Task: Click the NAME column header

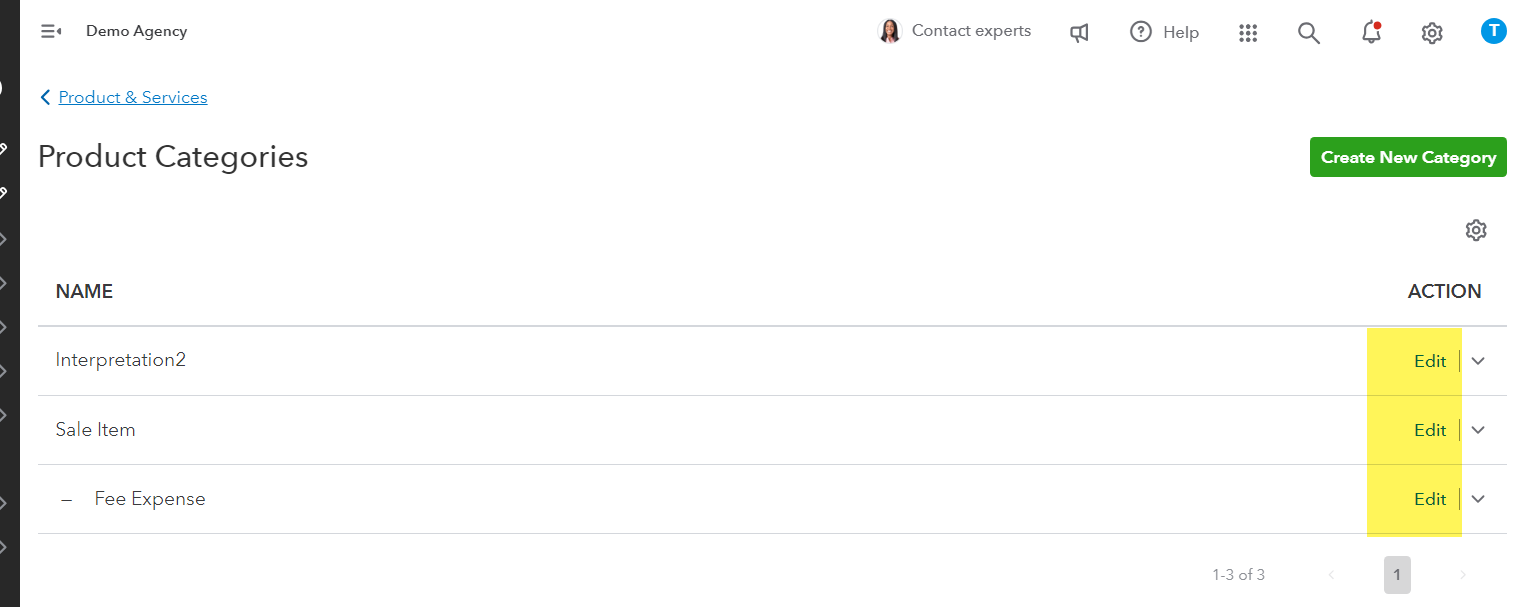Action: (84, 292)
